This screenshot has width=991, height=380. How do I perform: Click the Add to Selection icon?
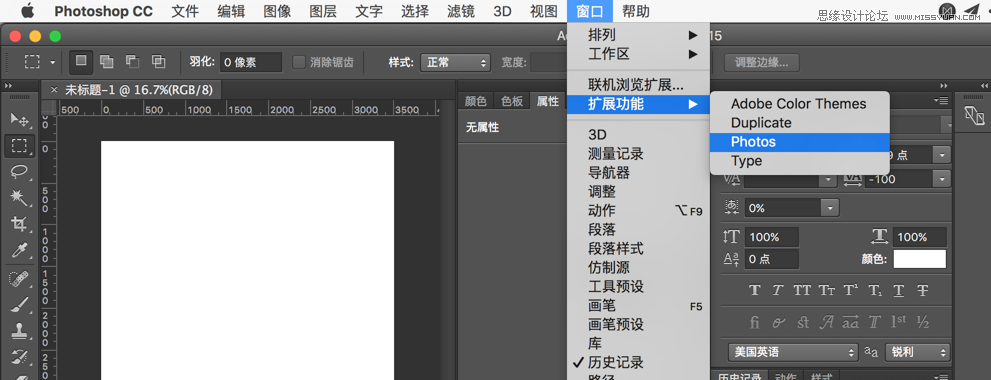[107, 62]
